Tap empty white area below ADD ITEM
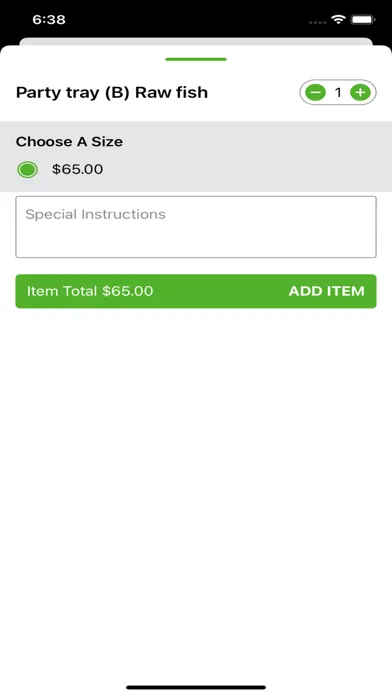392x696 pixels. tap(196, 488)
